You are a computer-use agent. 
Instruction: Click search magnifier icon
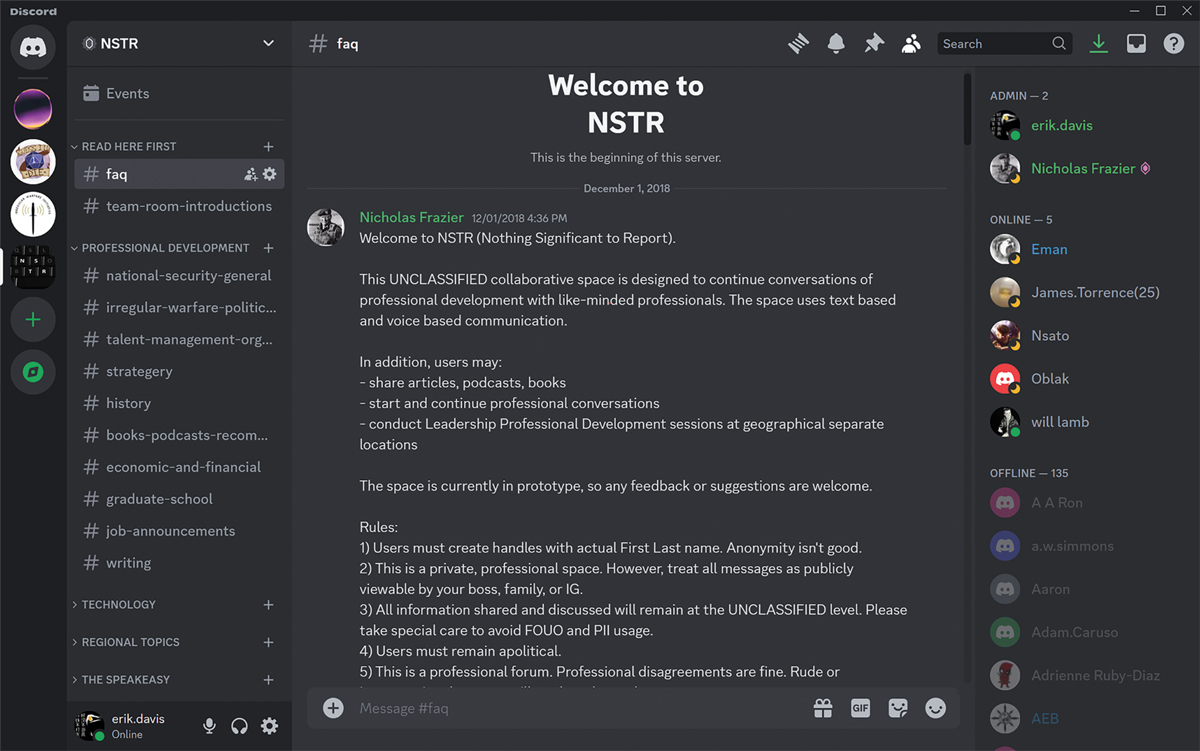point(1059,44)
